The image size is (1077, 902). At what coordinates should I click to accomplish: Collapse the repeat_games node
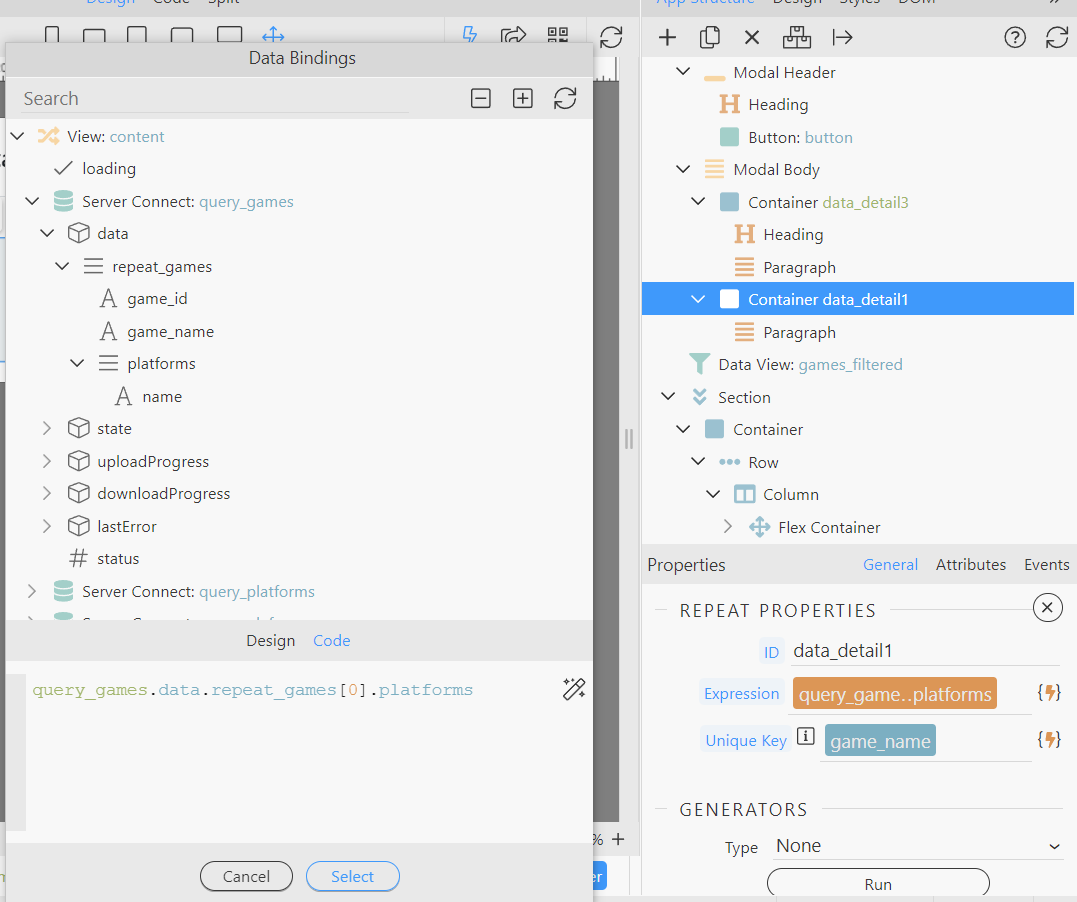62,267
